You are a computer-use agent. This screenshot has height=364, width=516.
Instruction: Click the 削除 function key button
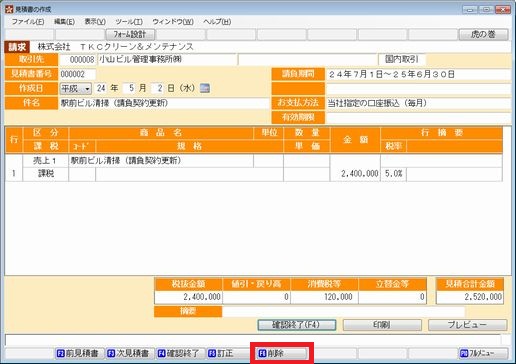pos(282,353)
